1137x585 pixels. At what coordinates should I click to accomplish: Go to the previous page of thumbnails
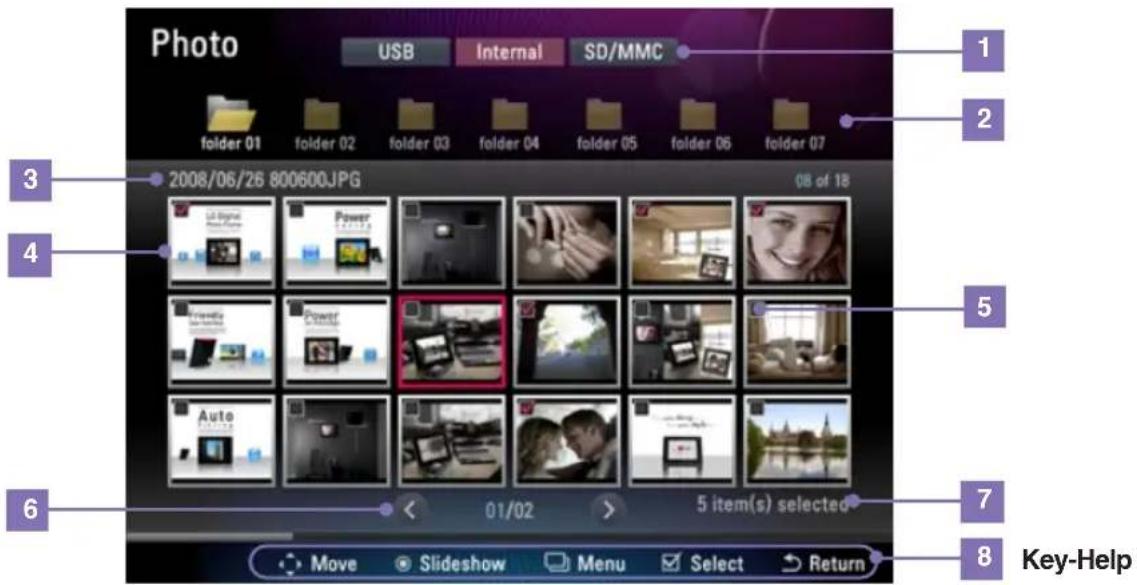410,510
